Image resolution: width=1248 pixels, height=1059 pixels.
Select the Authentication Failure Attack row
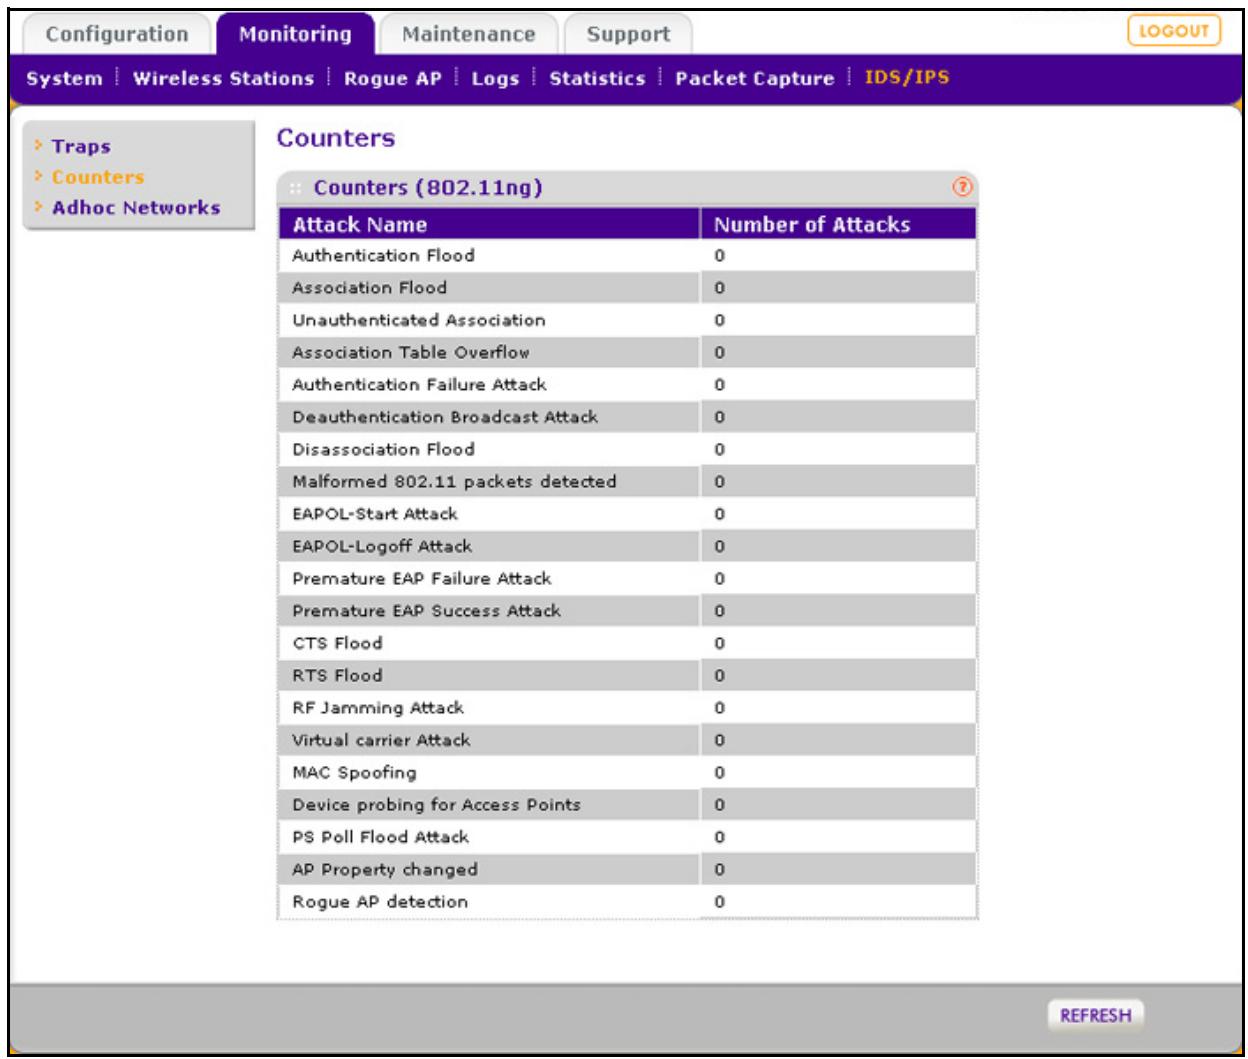[628, 384]
